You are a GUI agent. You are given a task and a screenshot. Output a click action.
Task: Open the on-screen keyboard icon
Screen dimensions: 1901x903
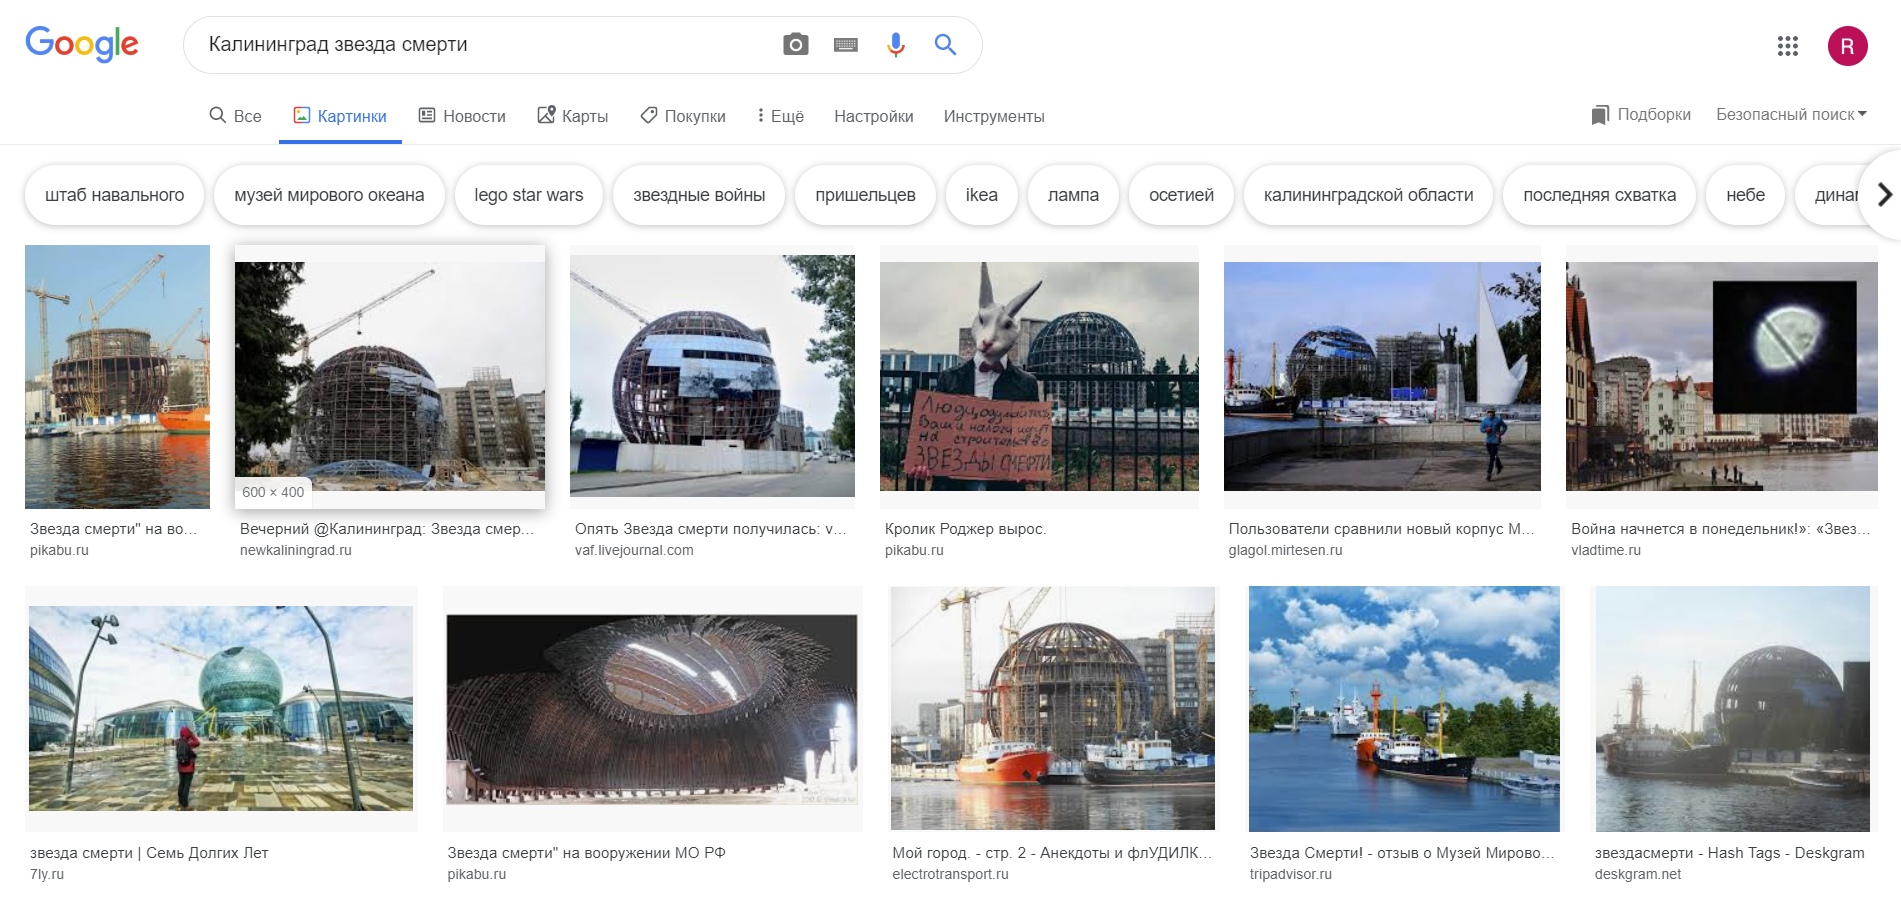pos(846,45)
